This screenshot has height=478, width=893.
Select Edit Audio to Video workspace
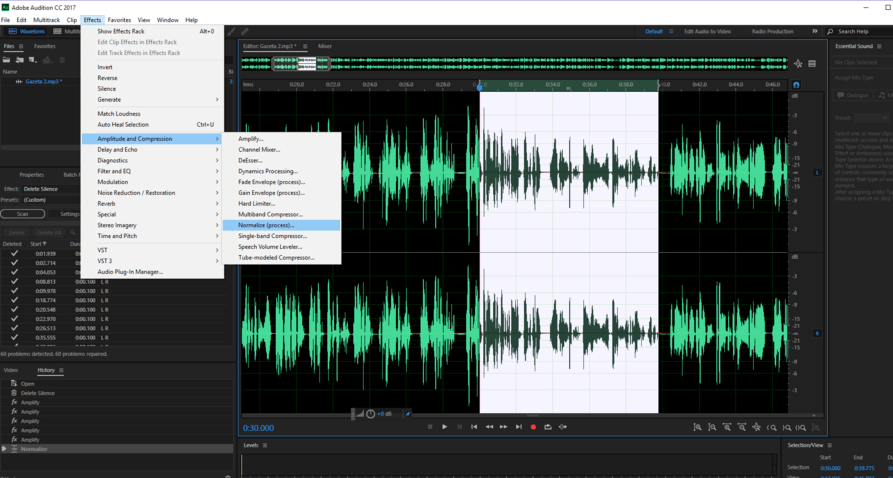pos(707,31)
